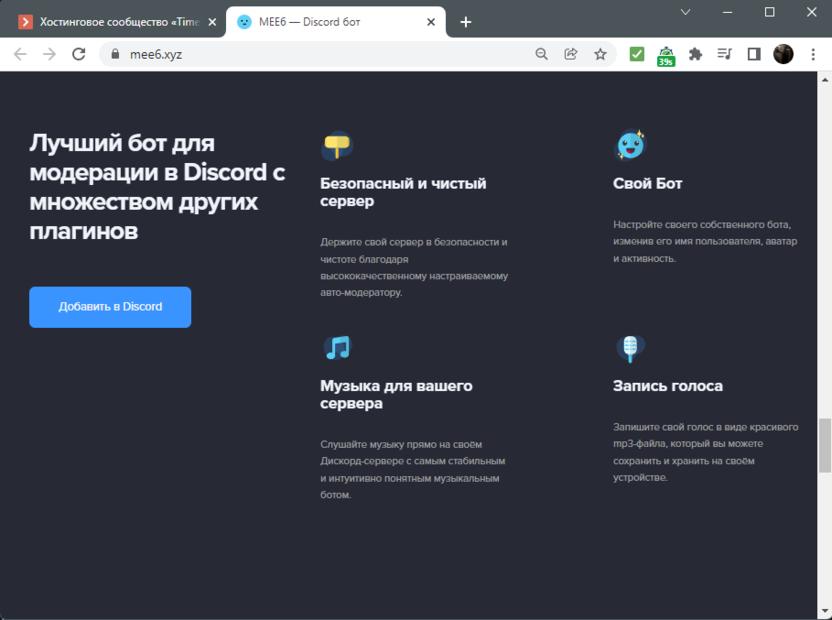
Task: Bookmark this page with the star
Action: click(x=600, y=54)
